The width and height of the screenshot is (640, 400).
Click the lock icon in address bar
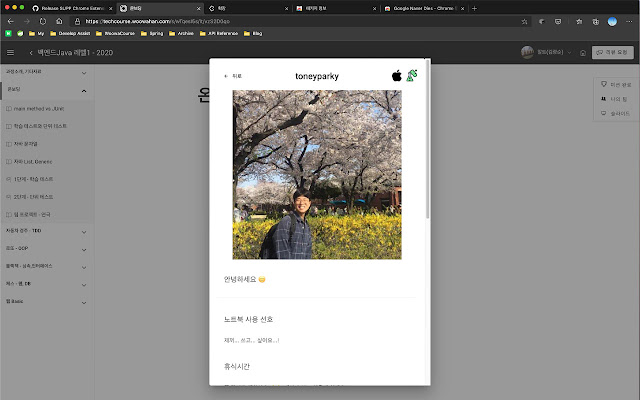(77, 21)
